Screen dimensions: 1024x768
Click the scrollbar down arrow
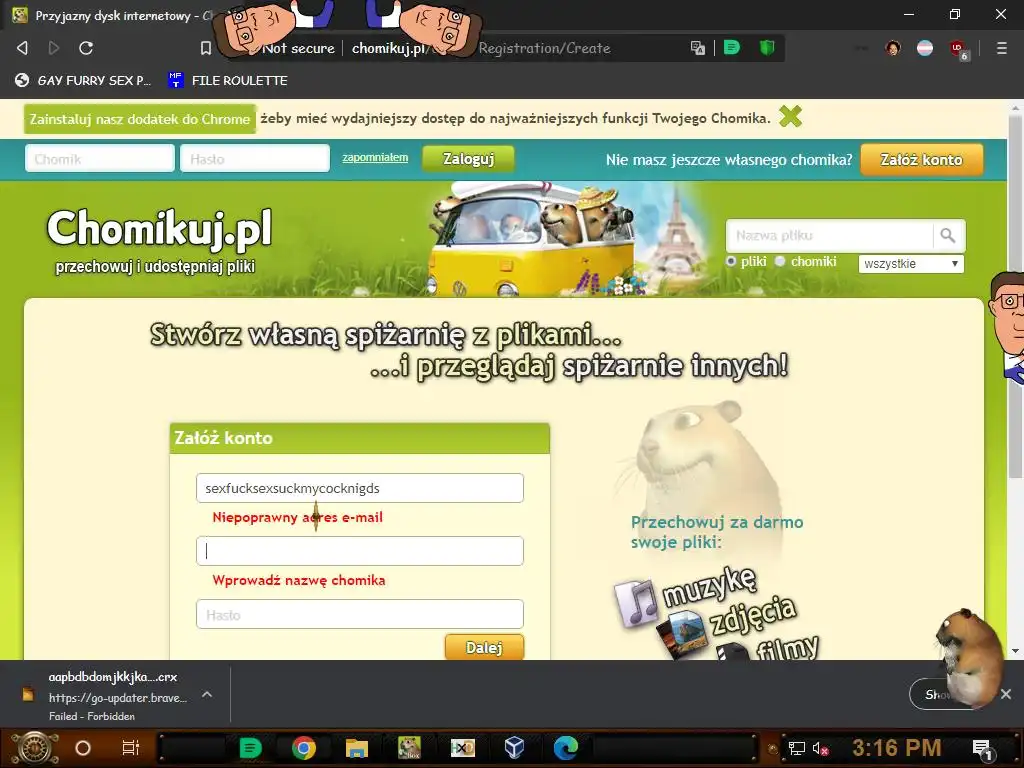point(1015,650)
